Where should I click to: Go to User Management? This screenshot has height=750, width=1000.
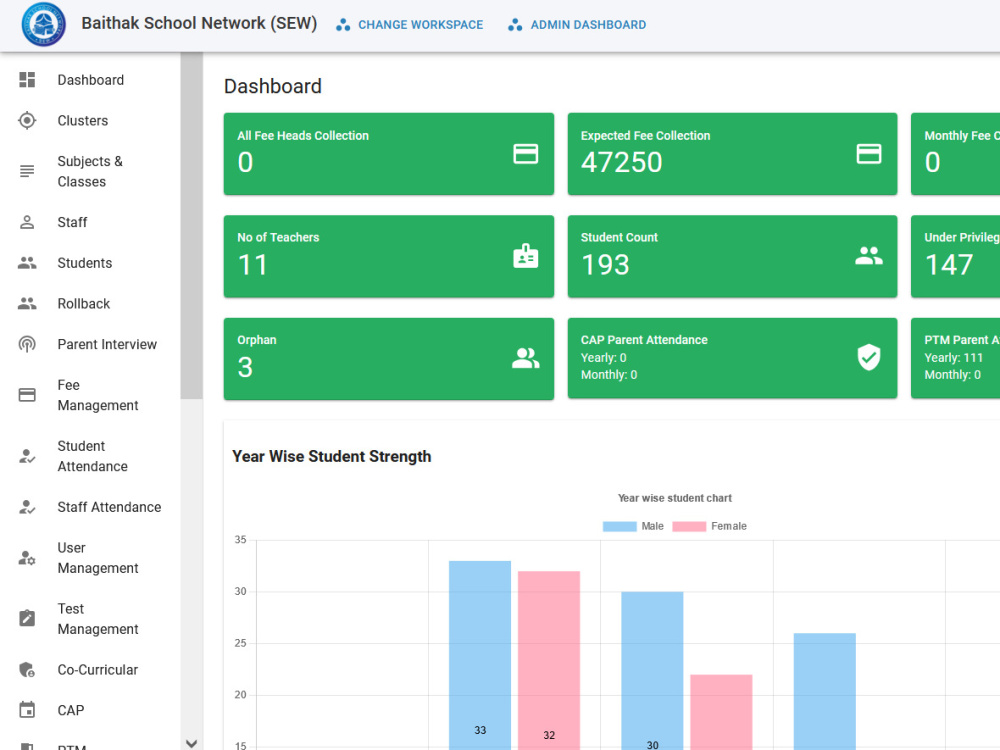pyautogui.click(x=91, y=558)
